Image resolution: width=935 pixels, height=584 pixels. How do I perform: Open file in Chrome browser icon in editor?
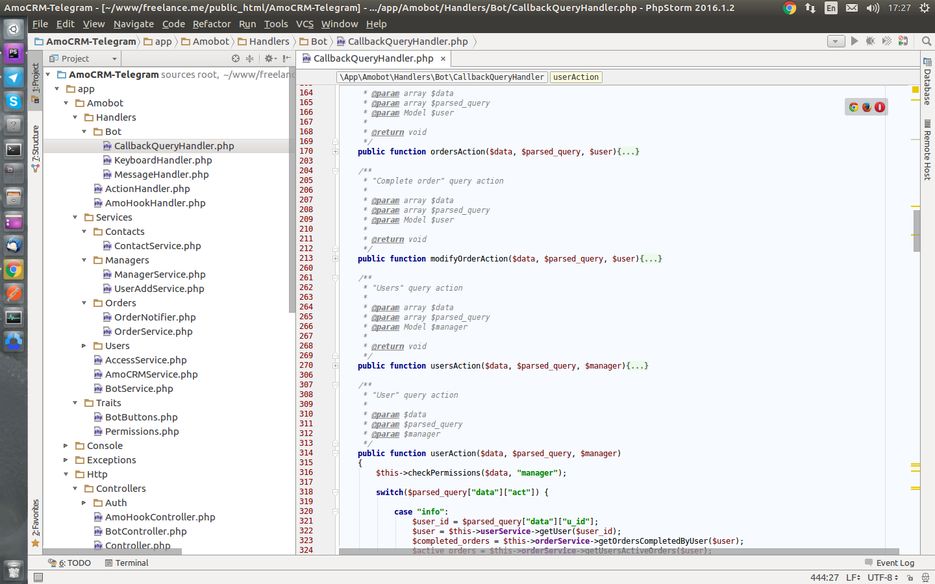pos(853,107)
